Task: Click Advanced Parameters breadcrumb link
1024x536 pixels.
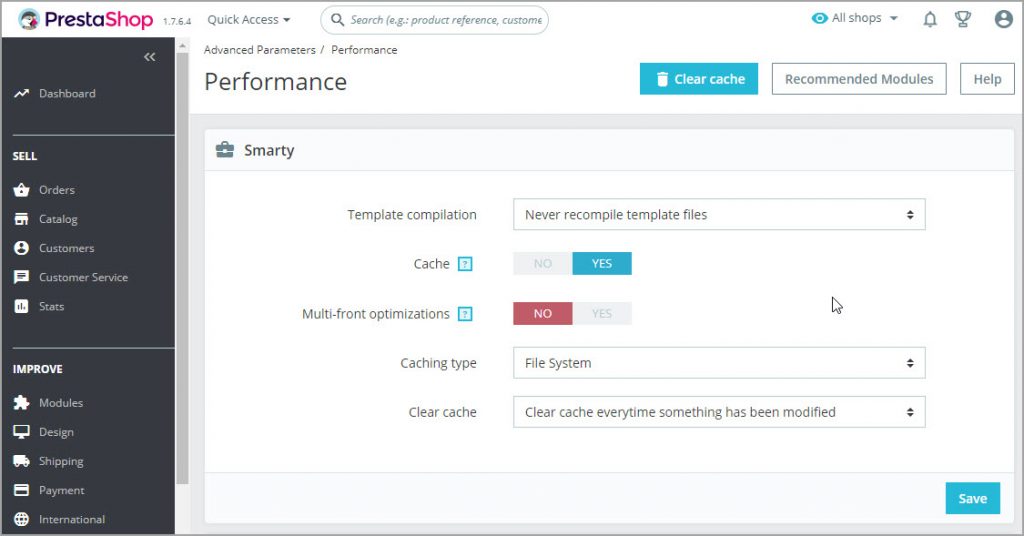Action: pos(259,50)
